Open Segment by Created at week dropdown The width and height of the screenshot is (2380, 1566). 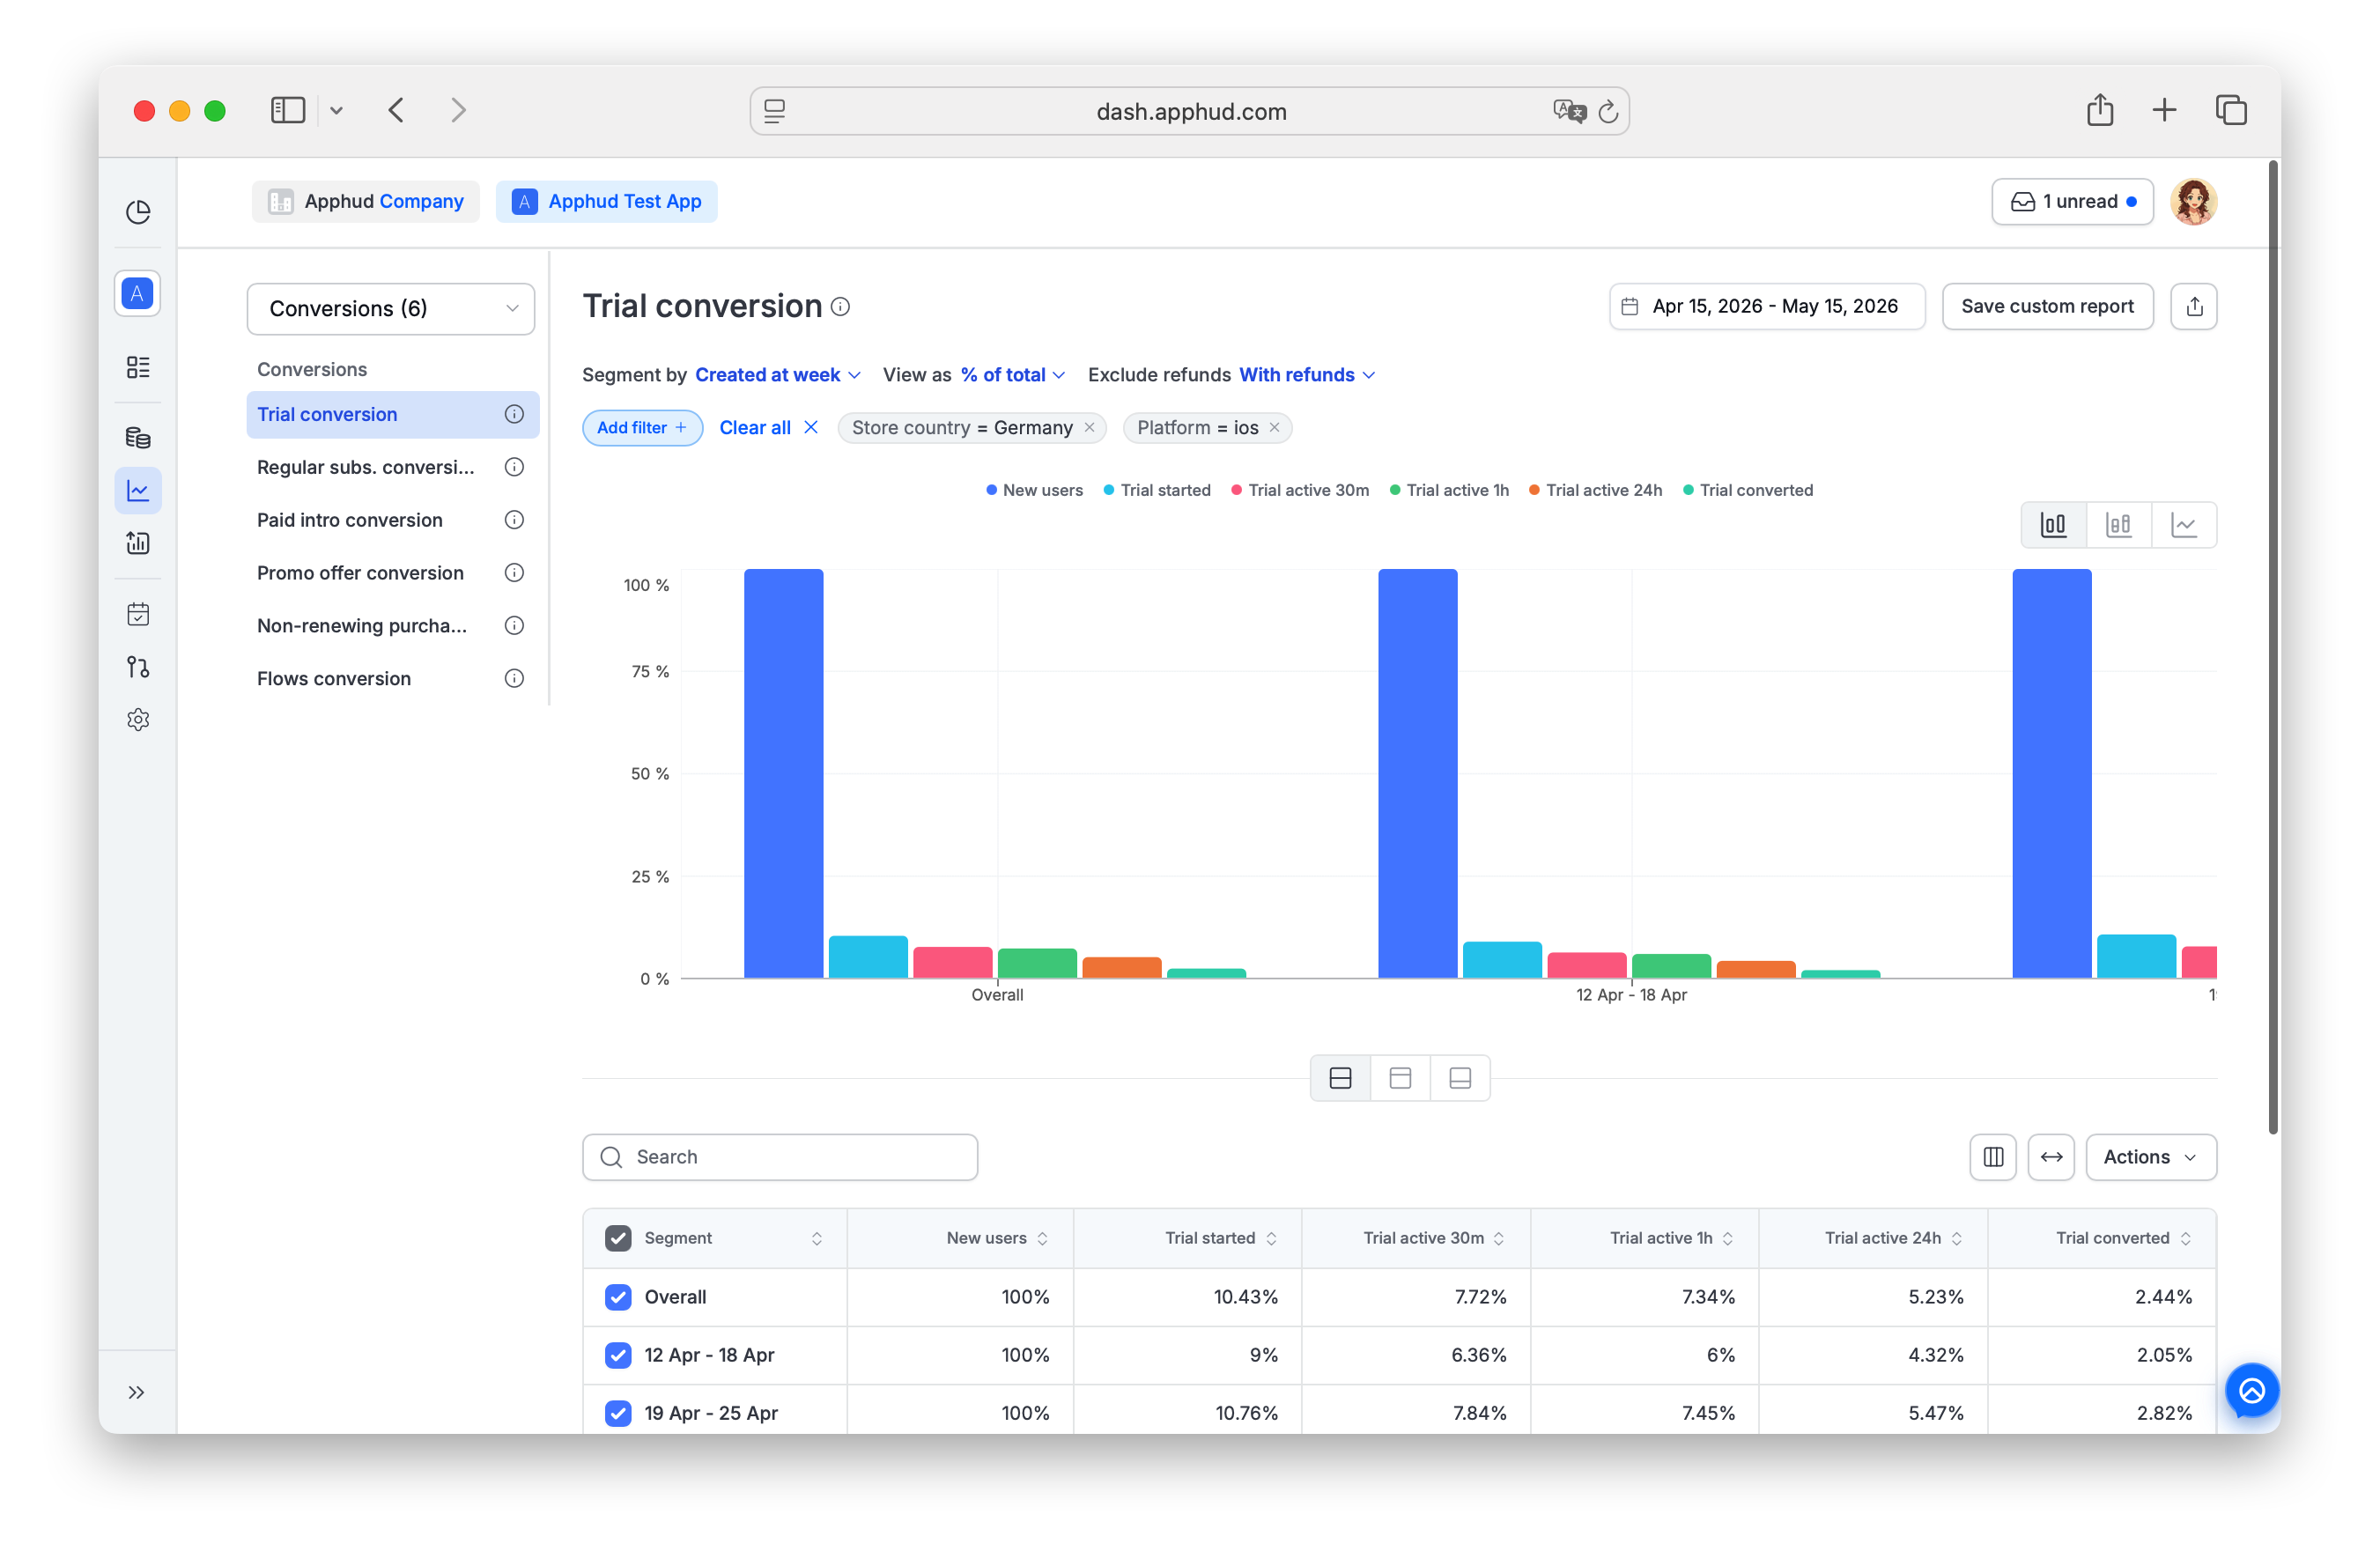tap(777, 375)
